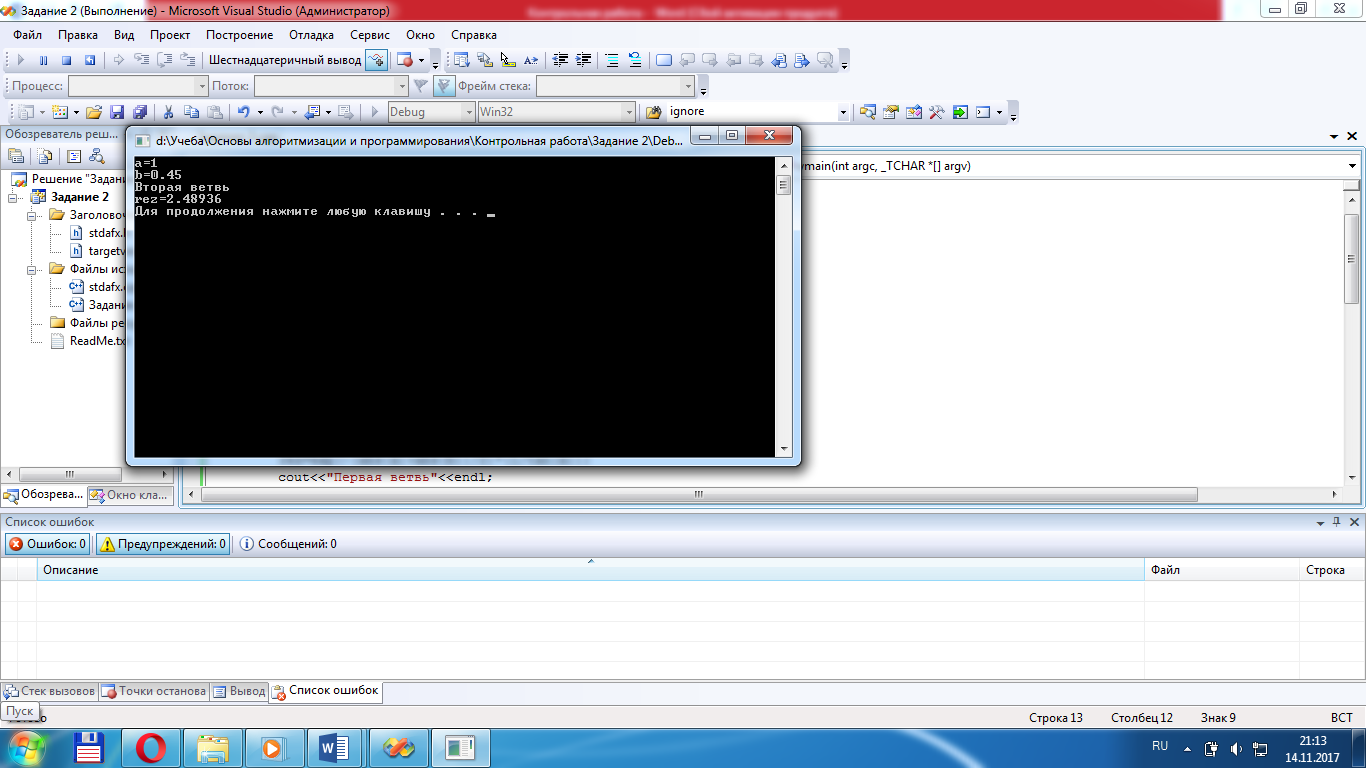Click the Save All icon in toolbar
1366x768 pixels.
pyautogui.click(x=140, y=112)
